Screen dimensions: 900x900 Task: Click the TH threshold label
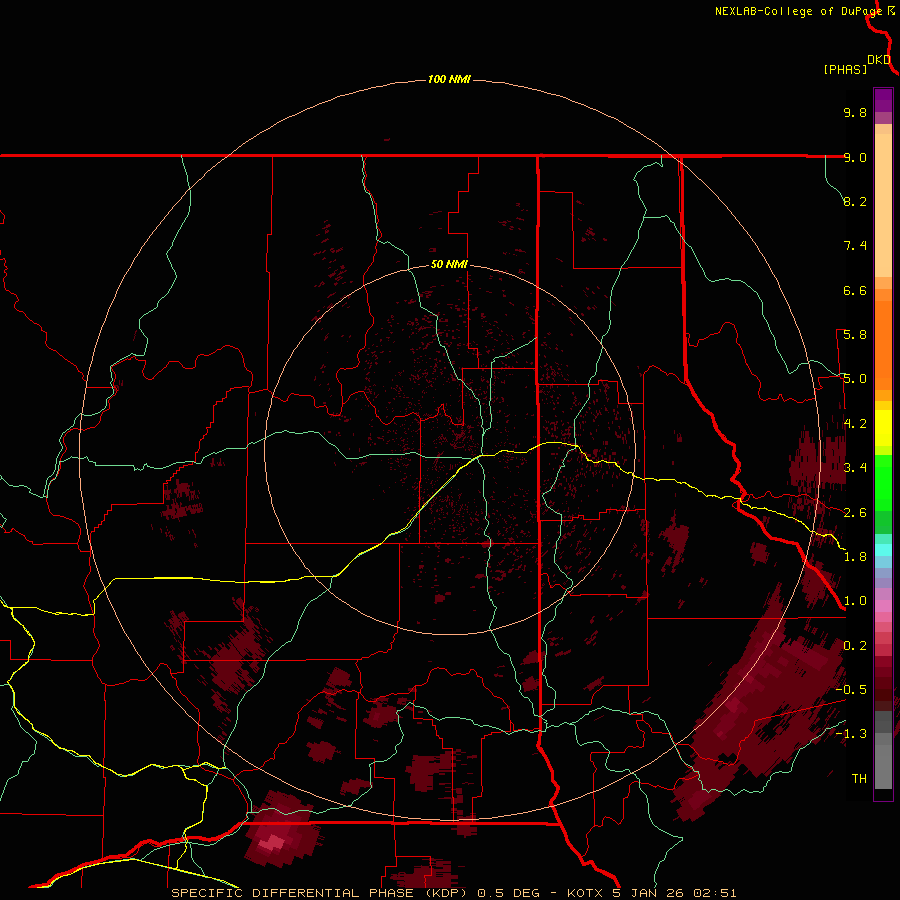859,779
